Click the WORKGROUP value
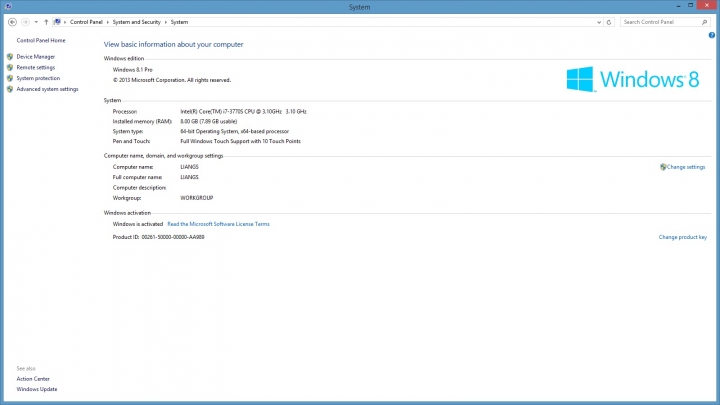The height and width of the screenshot is (405, 720). click(197, 198)
